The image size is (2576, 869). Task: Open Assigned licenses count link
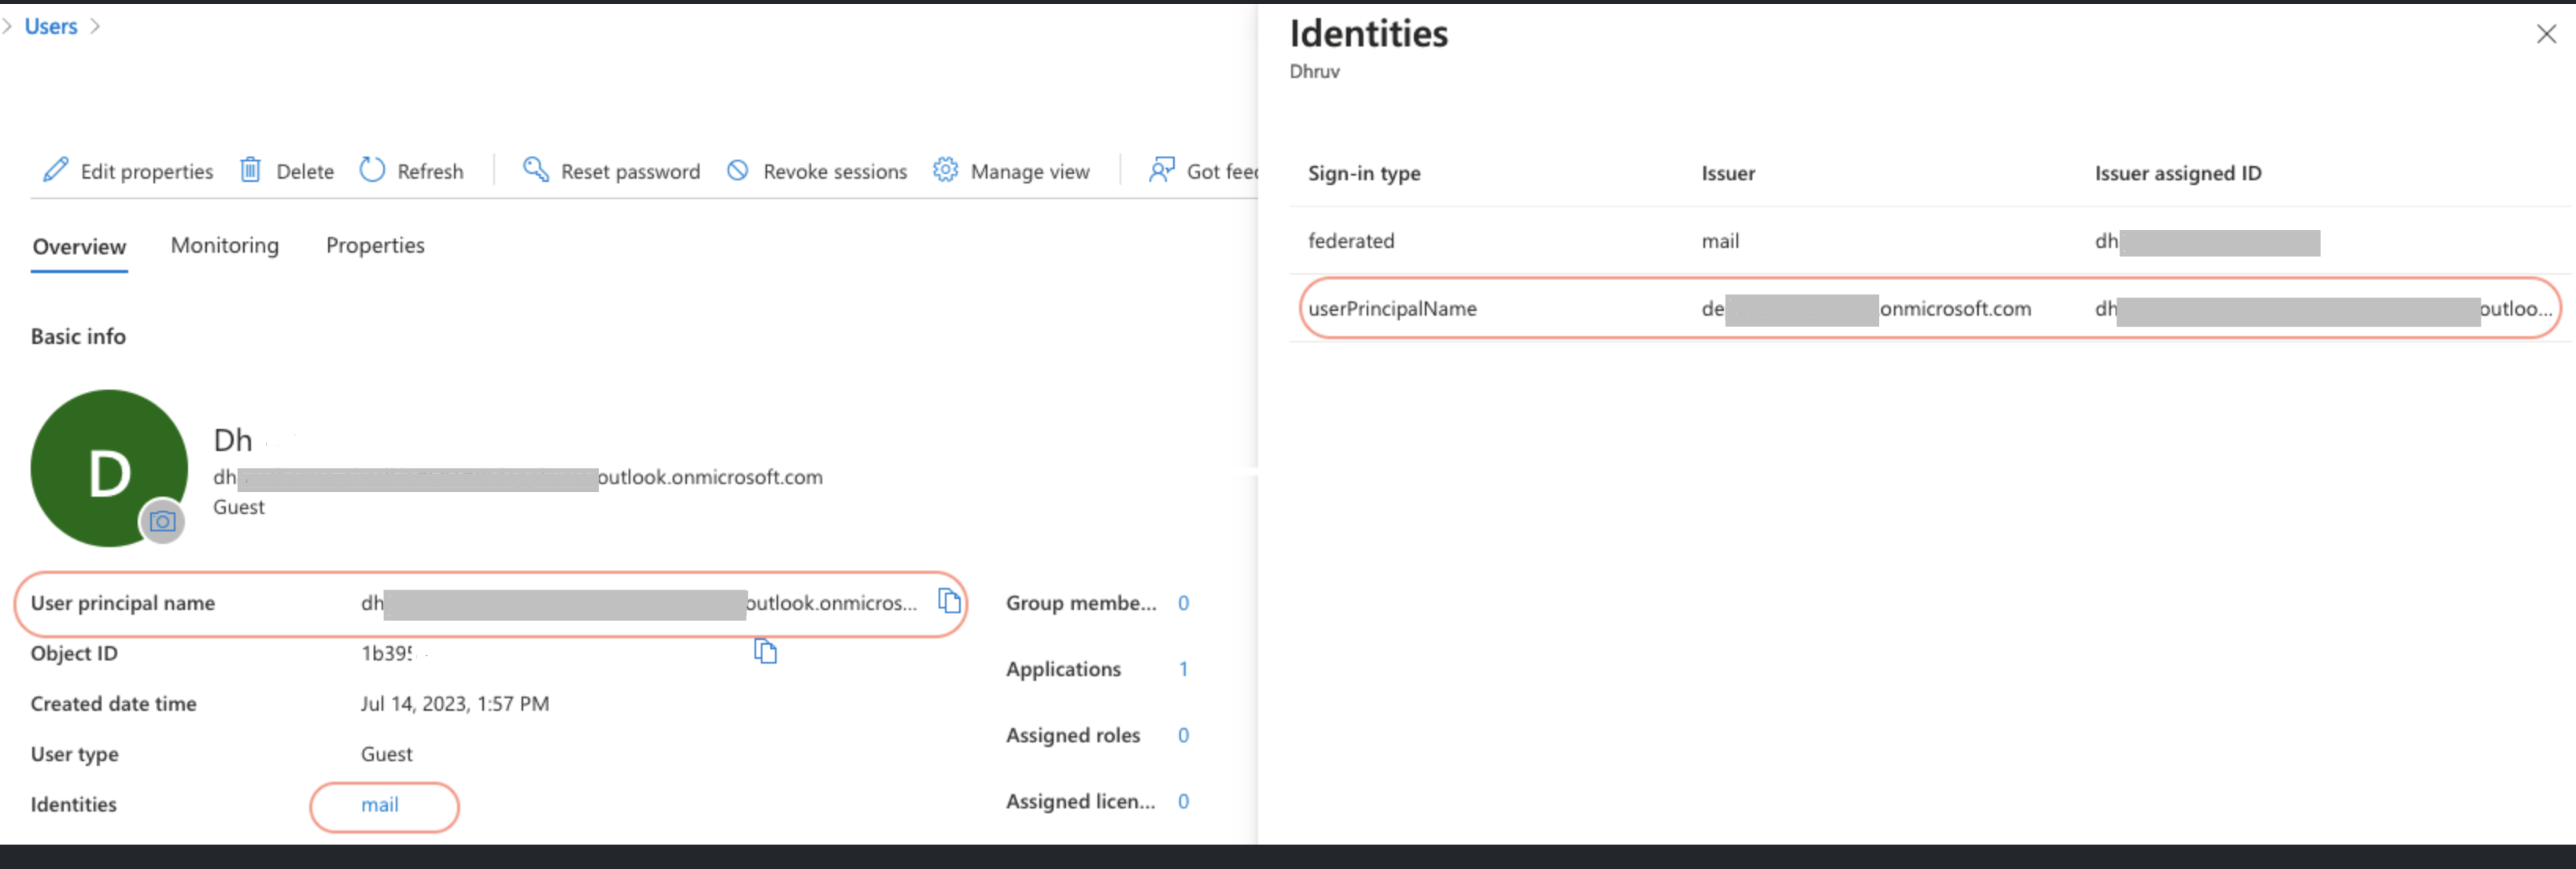tap(1183, 801)
